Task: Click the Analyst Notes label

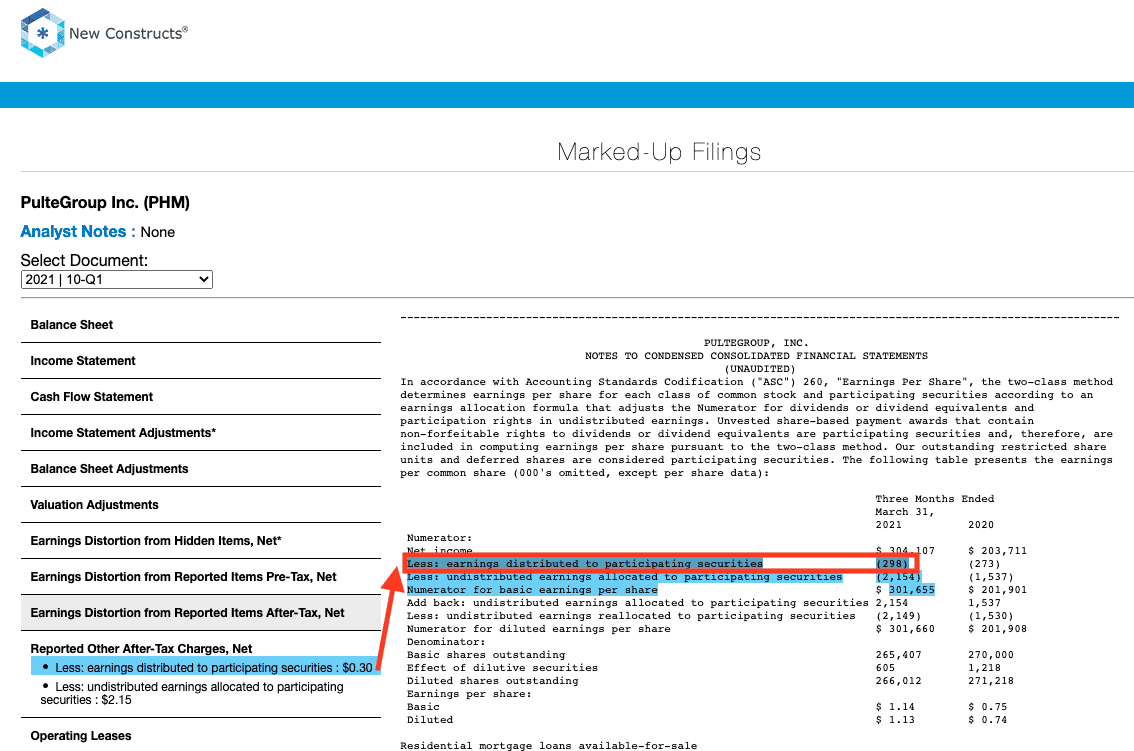Action: pyautogui.click(x=77, y=232)
